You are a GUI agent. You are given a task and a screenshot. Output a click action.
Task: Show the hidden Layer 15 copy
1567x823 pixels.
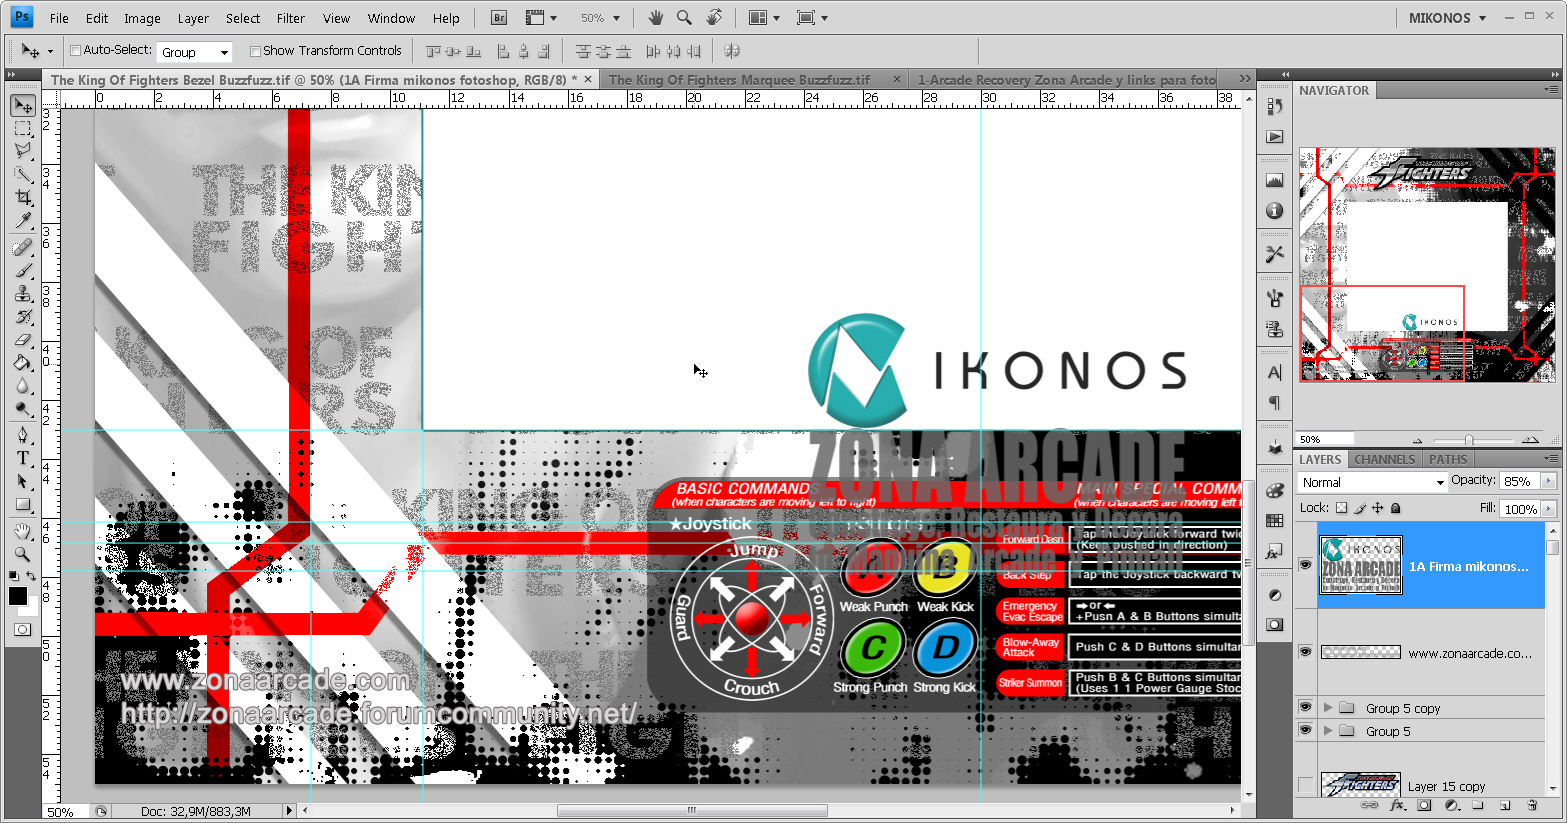click(1305, 785)
